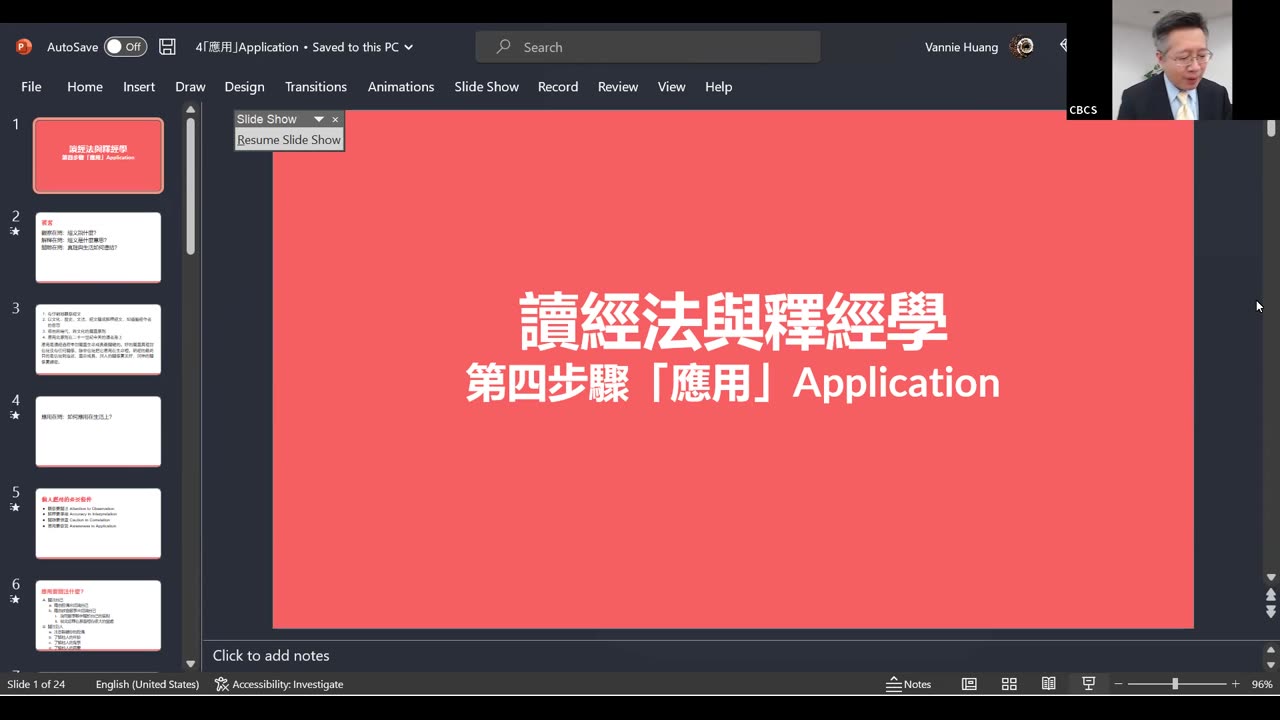
Task: Close the Slide Show floating toolbar
Action: coord(335,119)
